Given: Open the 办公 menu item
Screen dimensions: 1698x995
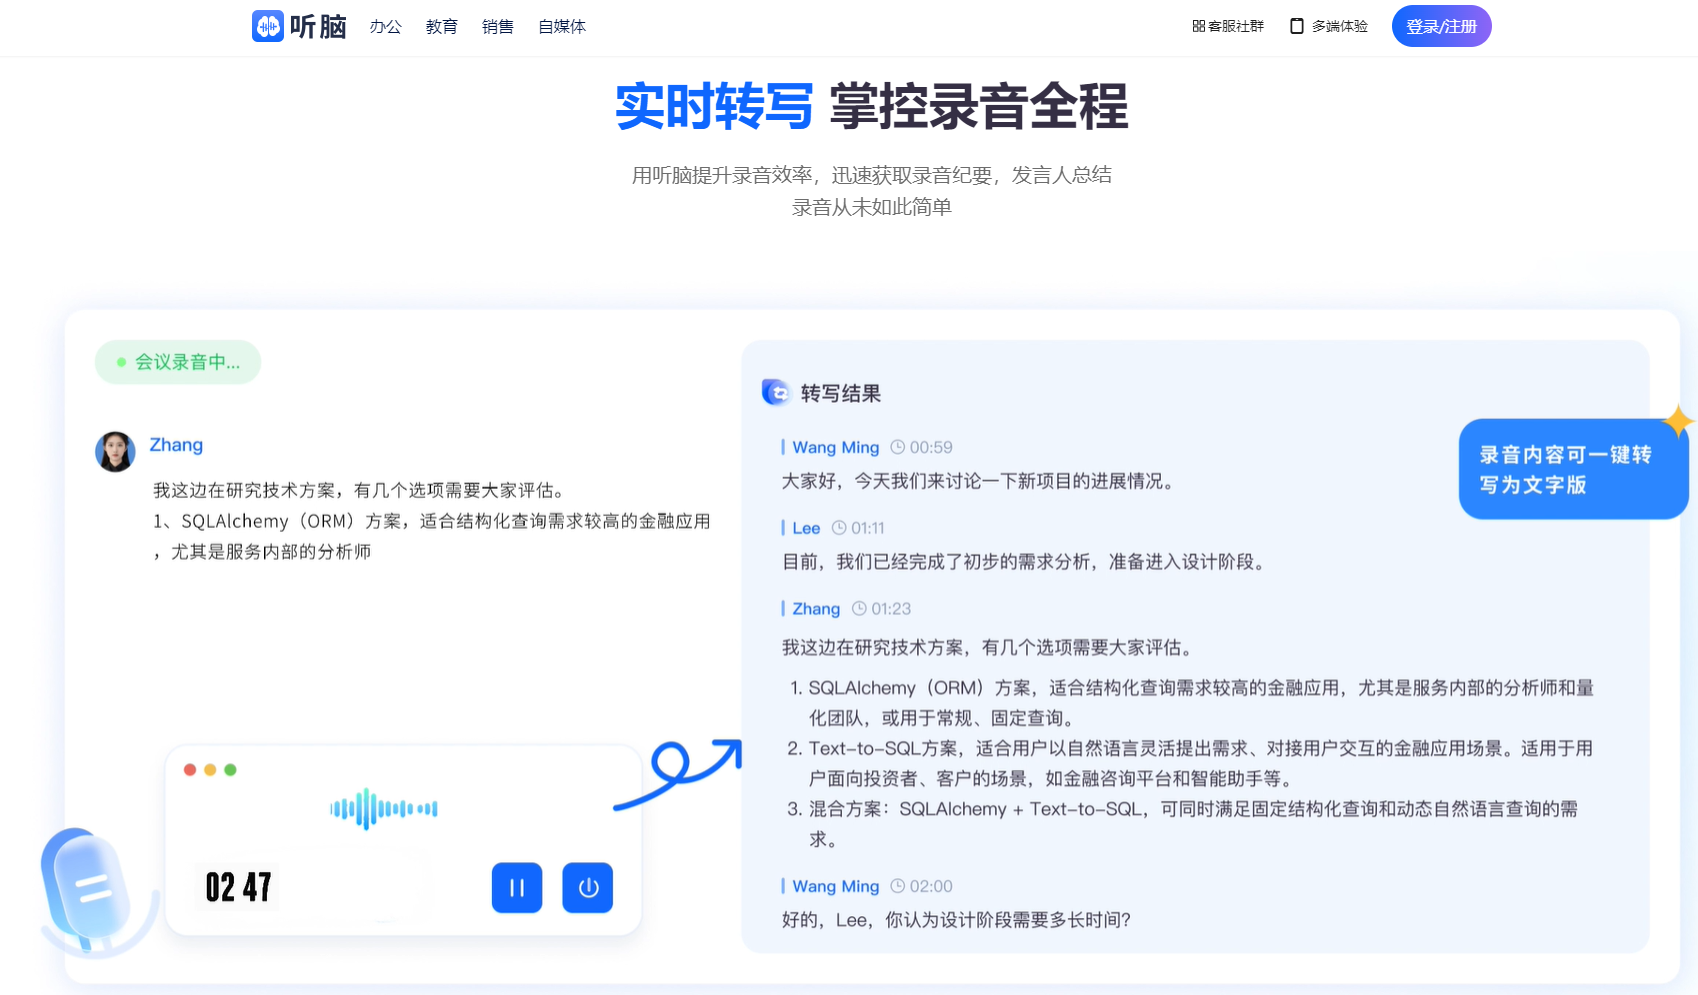Looking at the screenshot, I should [385, 27].
